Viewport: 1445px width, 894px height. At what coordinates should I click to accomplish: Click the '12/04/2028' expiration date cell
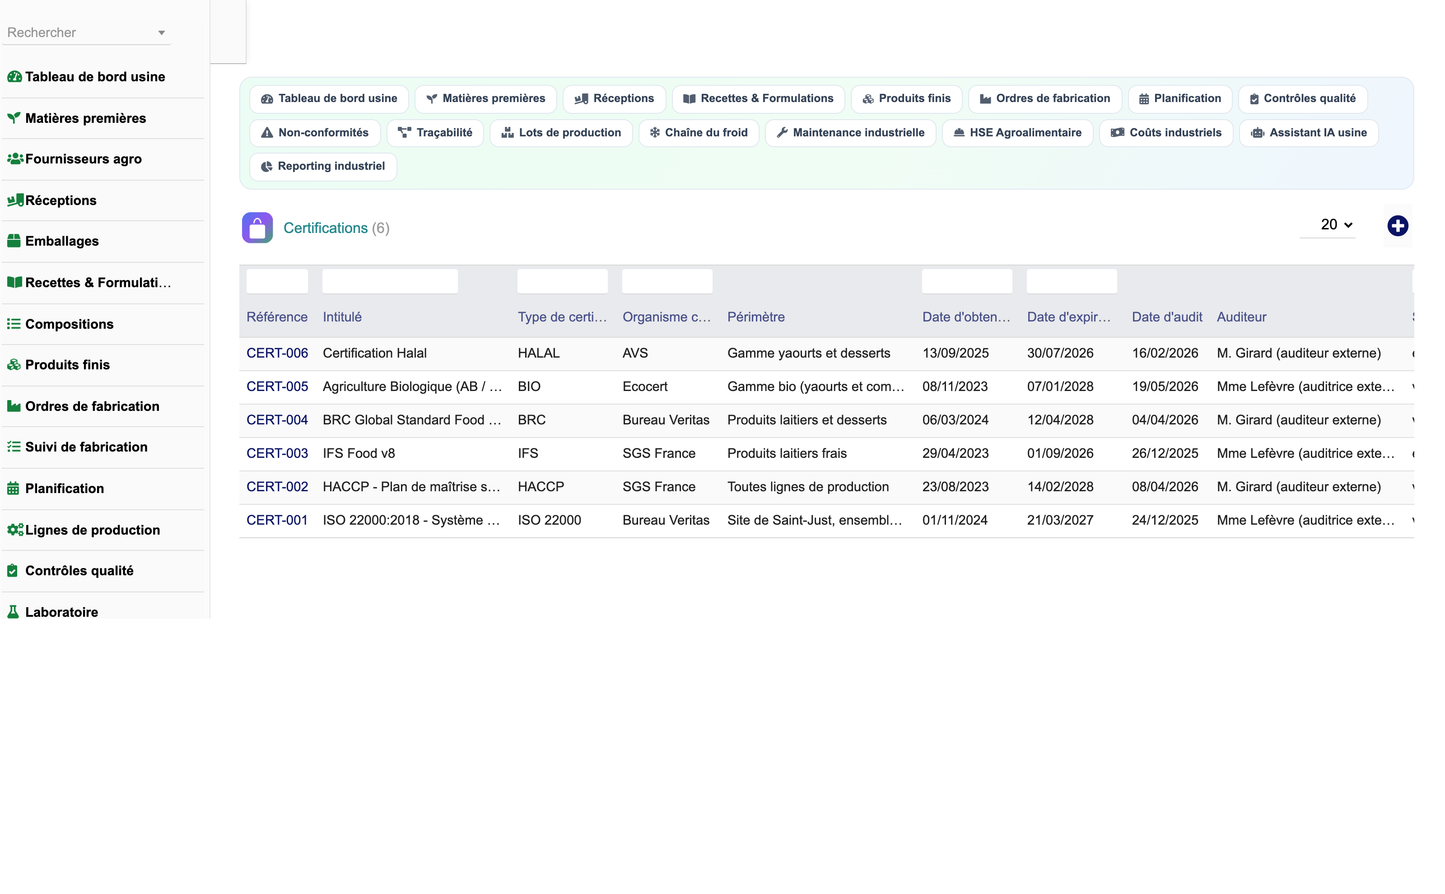(1060, 420)
